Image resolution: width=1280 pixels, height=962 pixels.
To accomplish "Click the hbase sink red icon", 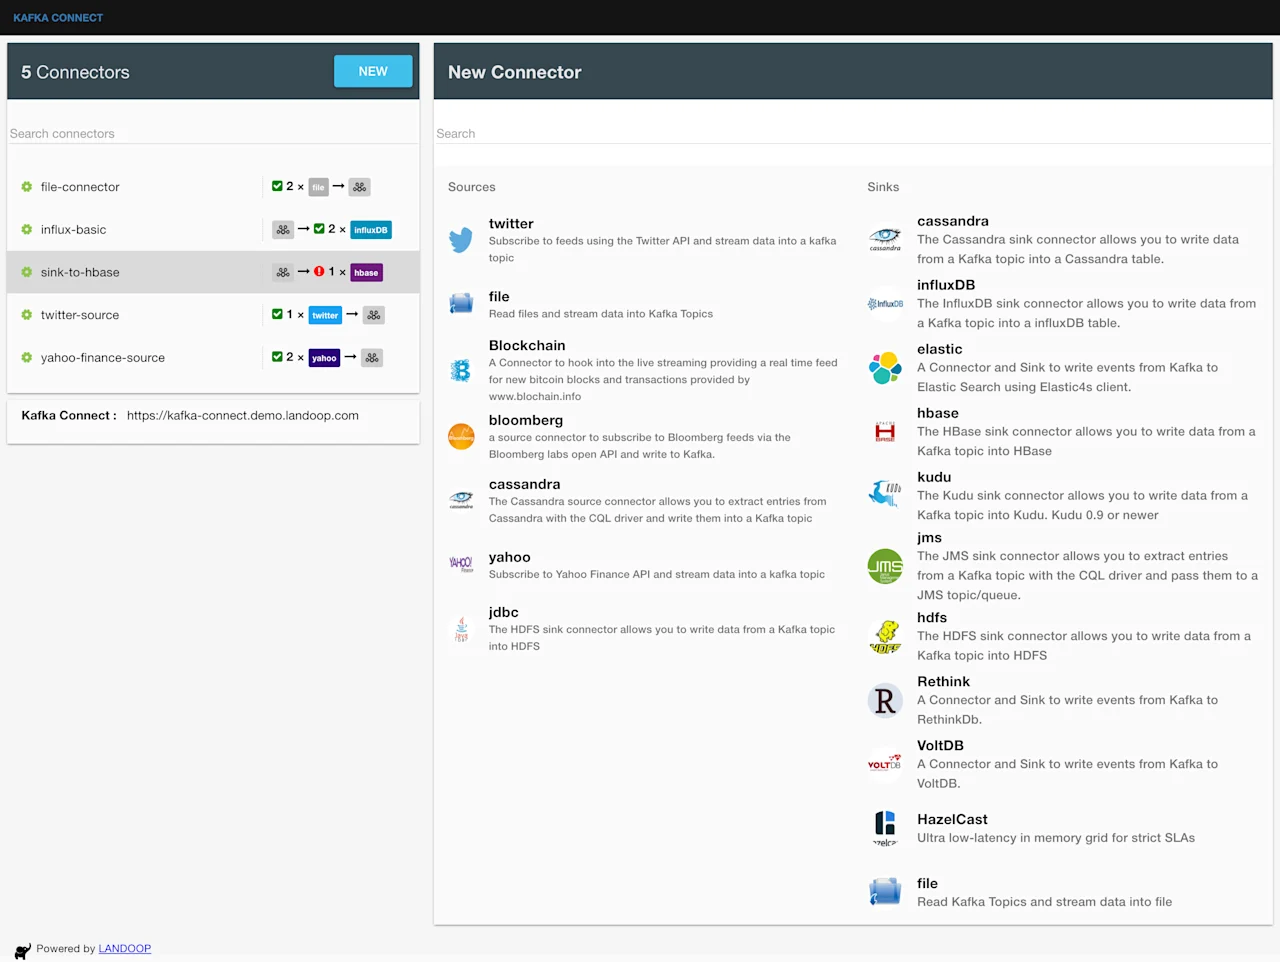I will point(885,432).
